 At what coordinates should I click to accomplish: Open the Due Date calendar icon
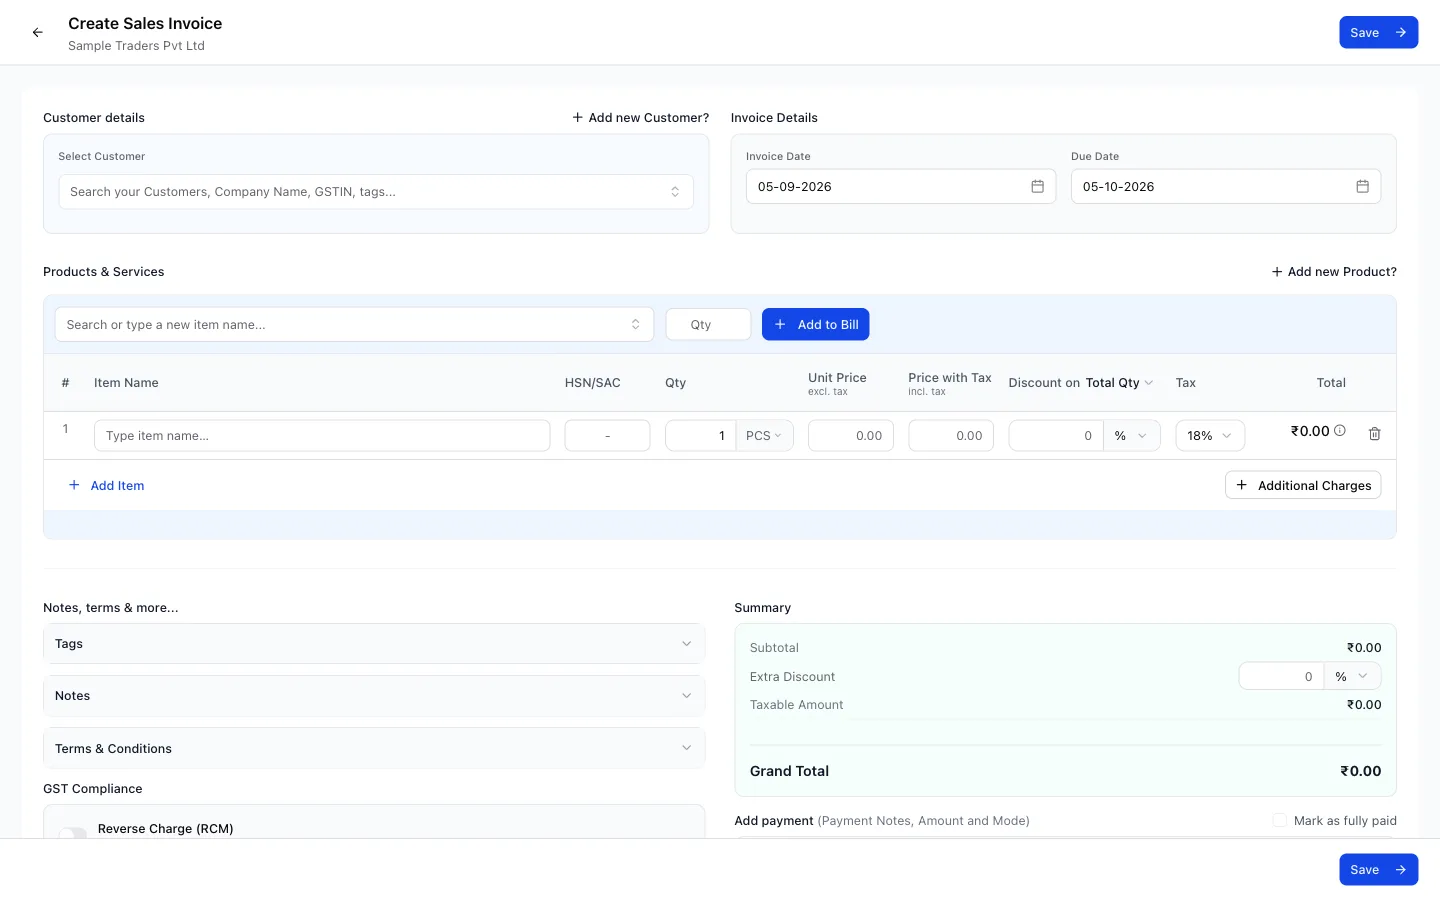tap(1362, 187)
